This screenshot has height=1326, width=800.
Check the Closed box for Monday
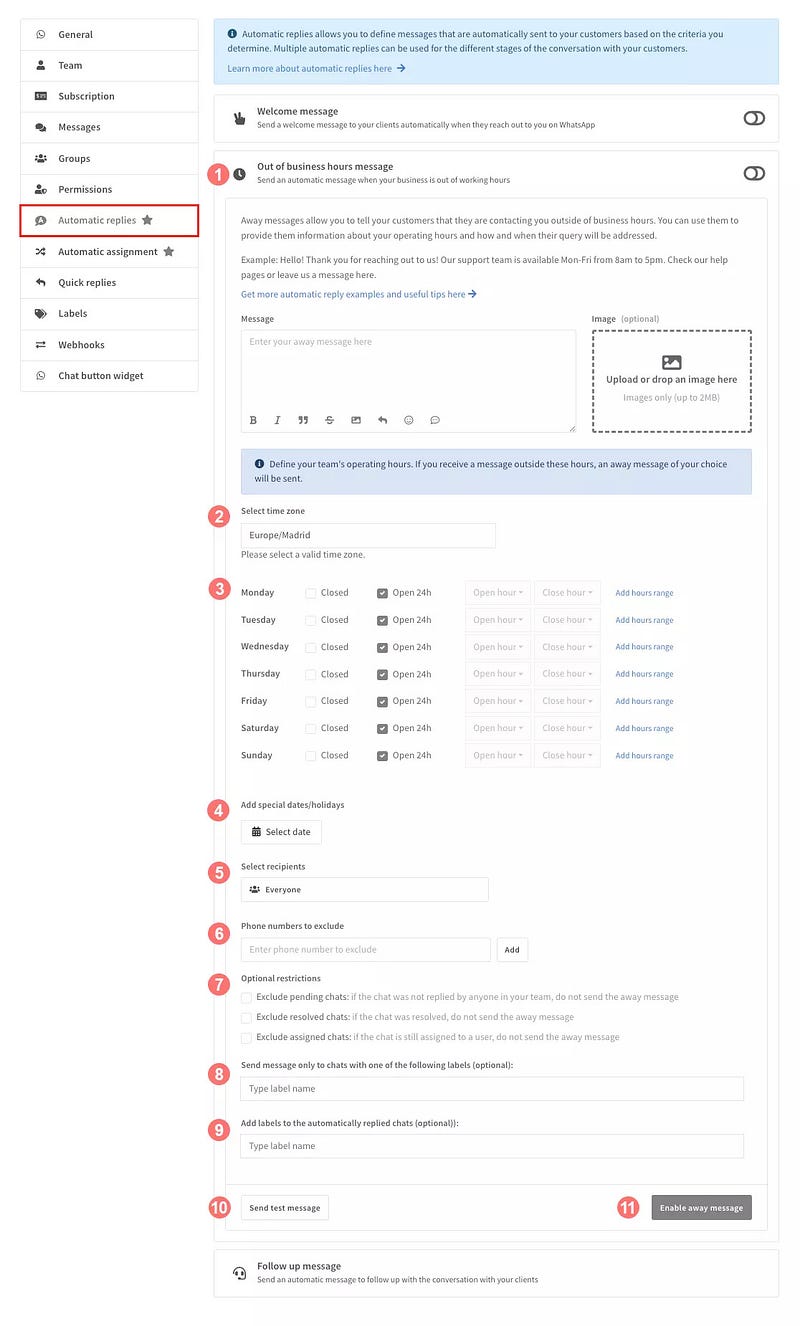coord(311,593)
